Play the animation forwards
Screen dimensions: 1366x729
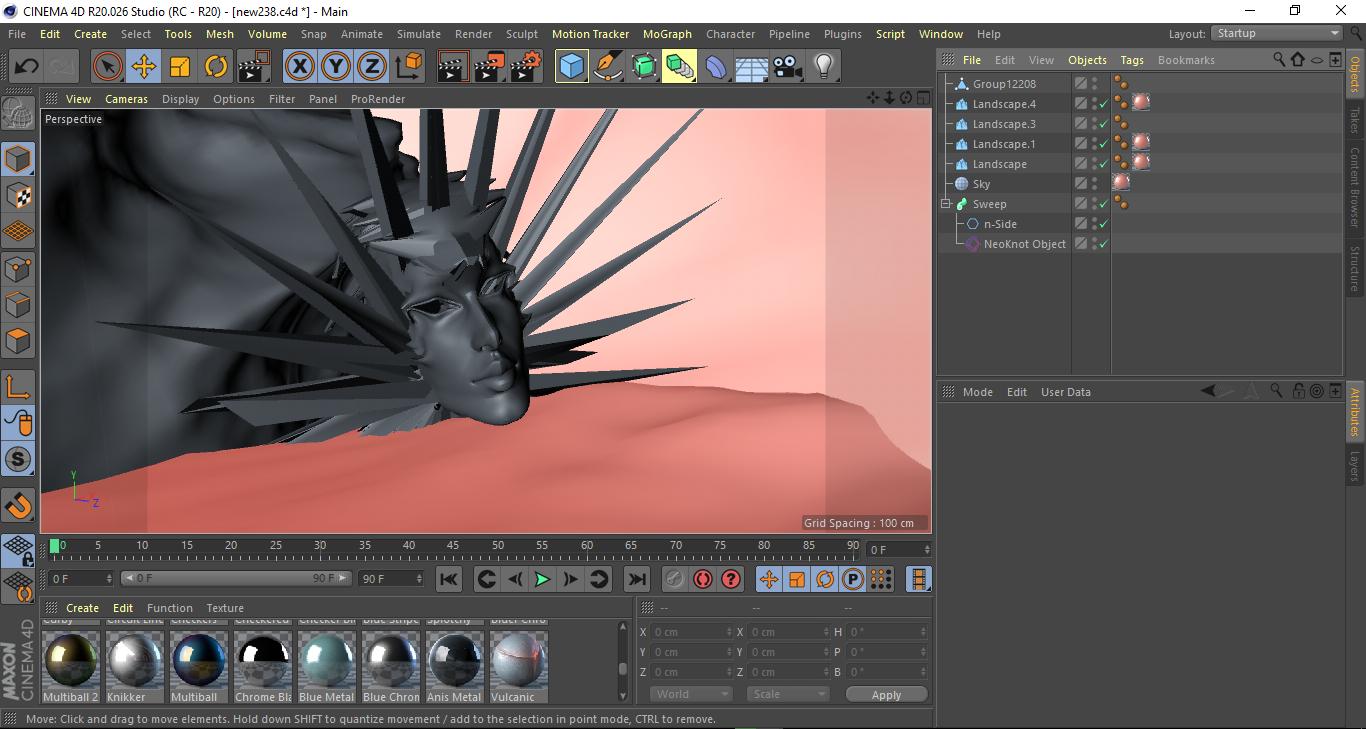(x=542, y=579)
